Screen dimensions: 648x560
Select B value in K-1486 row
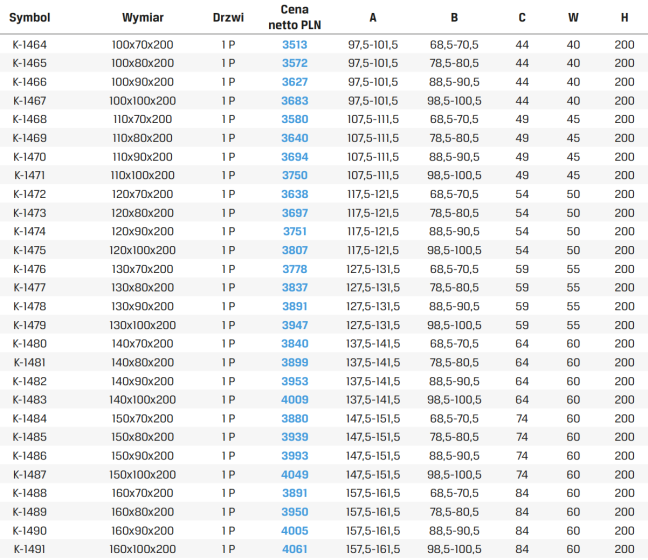tap(454, 456)
